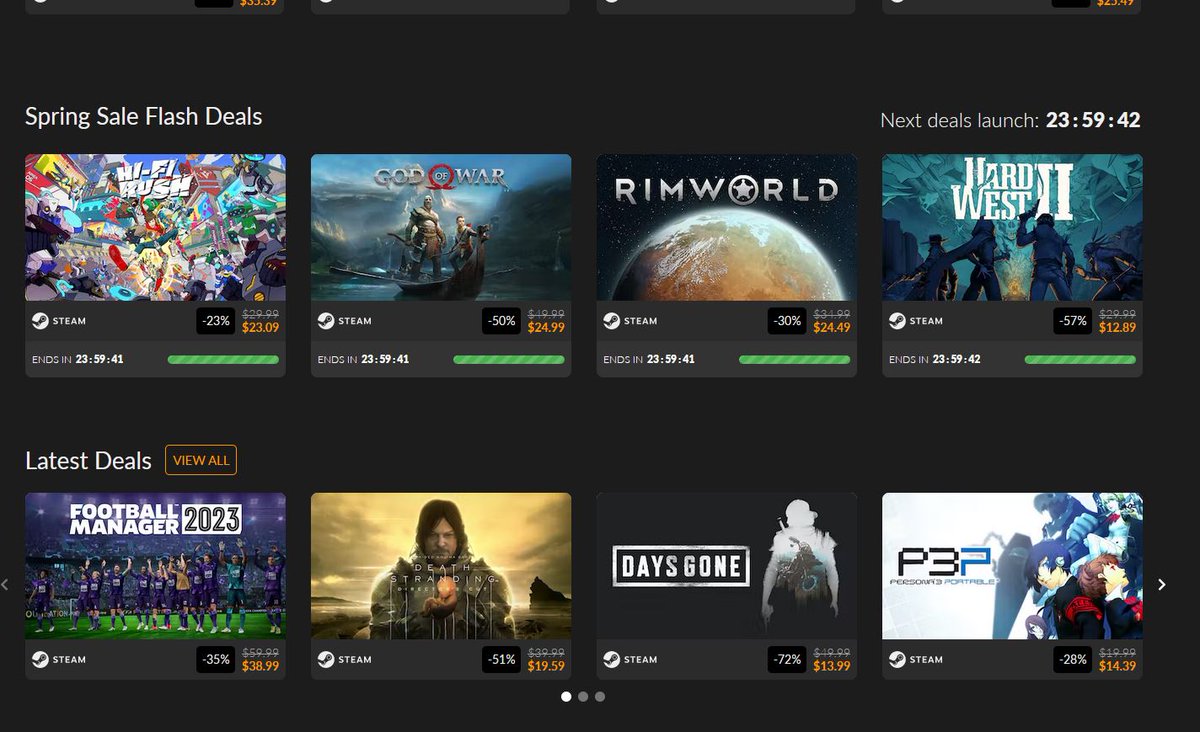Open the Hard West II game artwork

[x=1012, y=227]
